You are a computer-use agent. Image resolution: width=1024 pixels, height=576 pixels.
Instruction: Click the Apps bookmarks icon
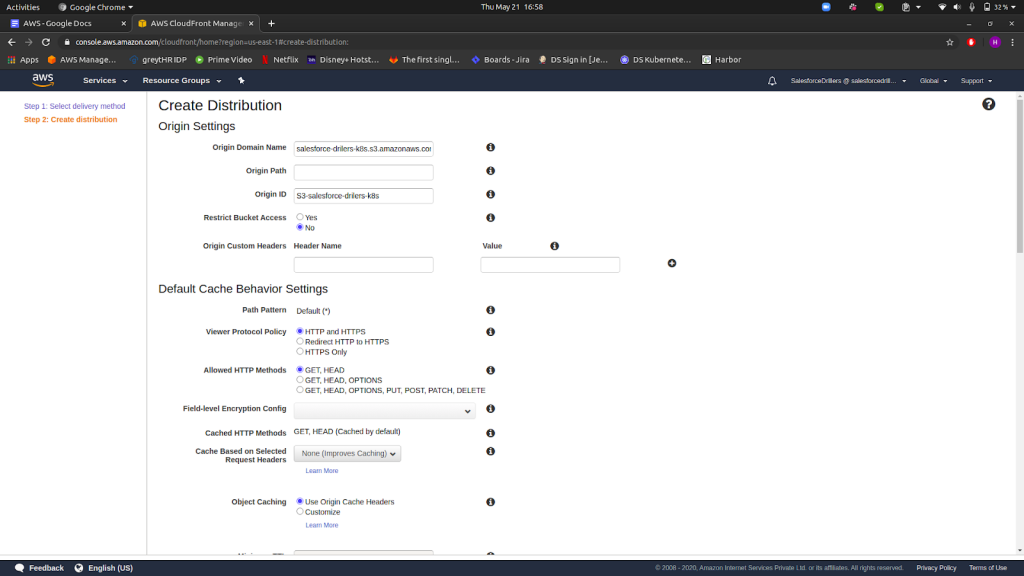click(x=11, y=59)
